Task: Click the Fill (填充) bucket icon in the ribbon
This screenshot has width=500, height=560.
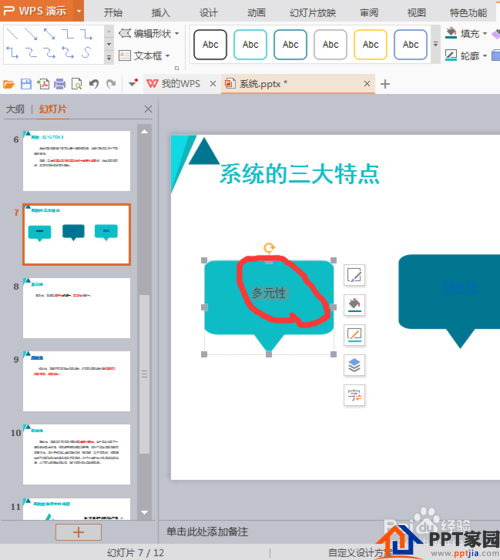Action: [x=451, y=33]
